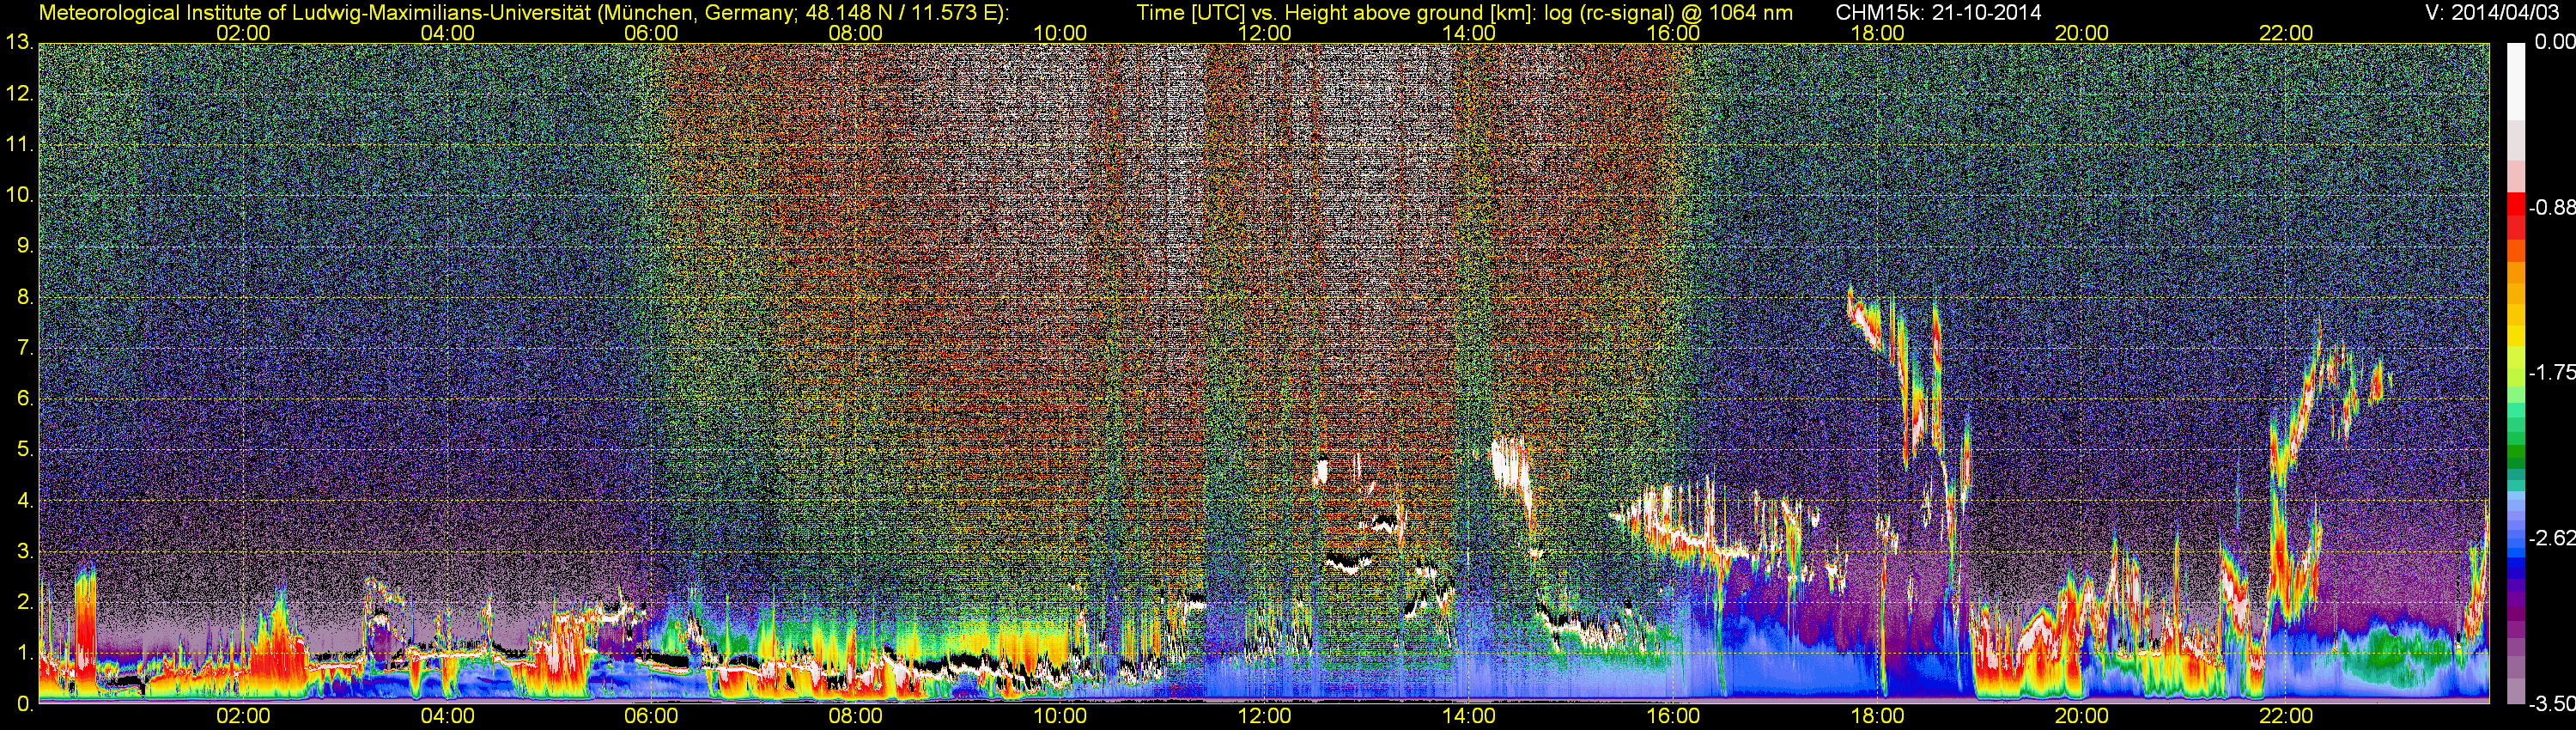The height and width of the screenshot is (730, 2576).
Task: Click the -3.50 value on the color scale
Action: [2552, 704]
